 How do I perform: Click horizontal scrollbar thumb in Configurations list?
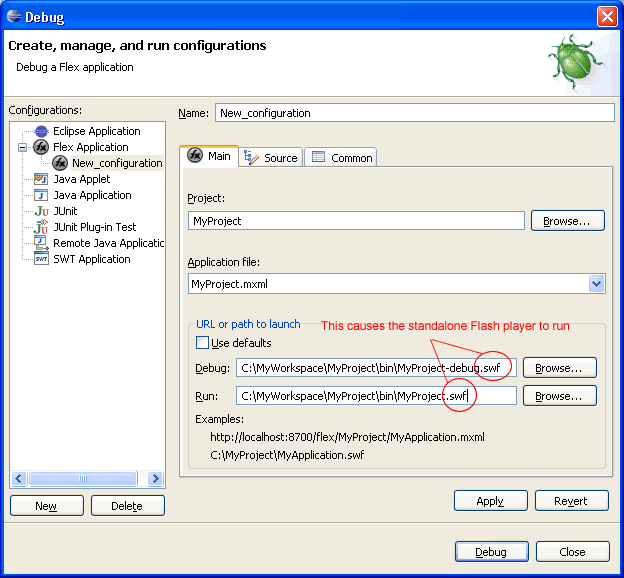[82, 478]
